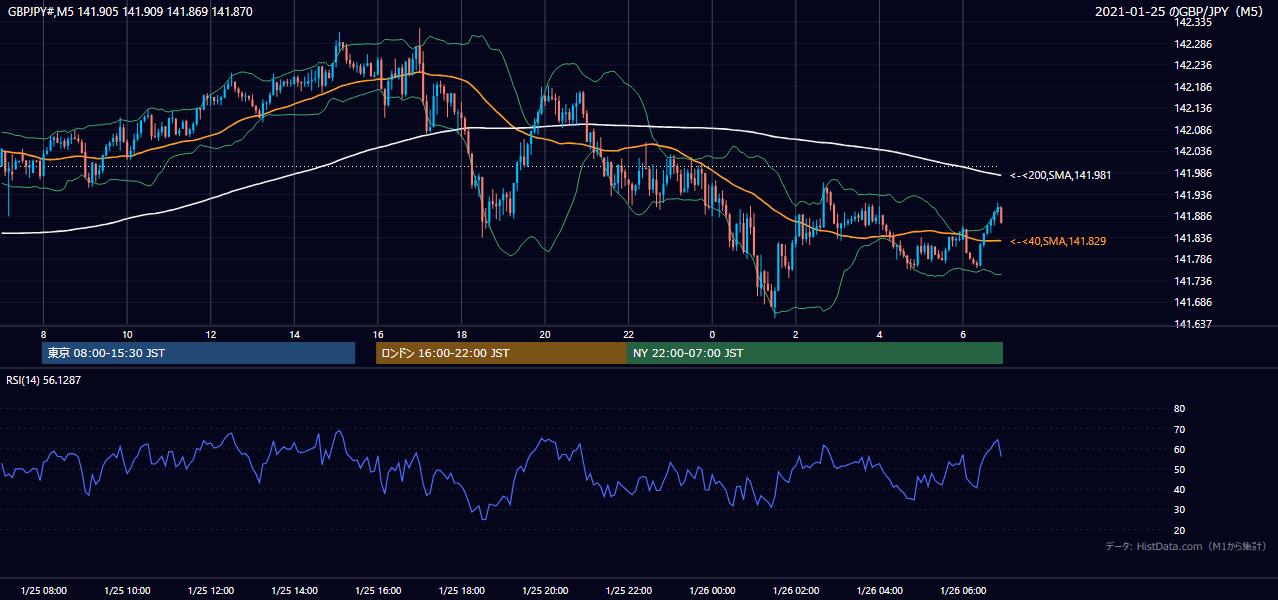Screen dimensions: 1278x600
Task: Click hour label 12 under the price chart
Action: [x=211, y=334]
